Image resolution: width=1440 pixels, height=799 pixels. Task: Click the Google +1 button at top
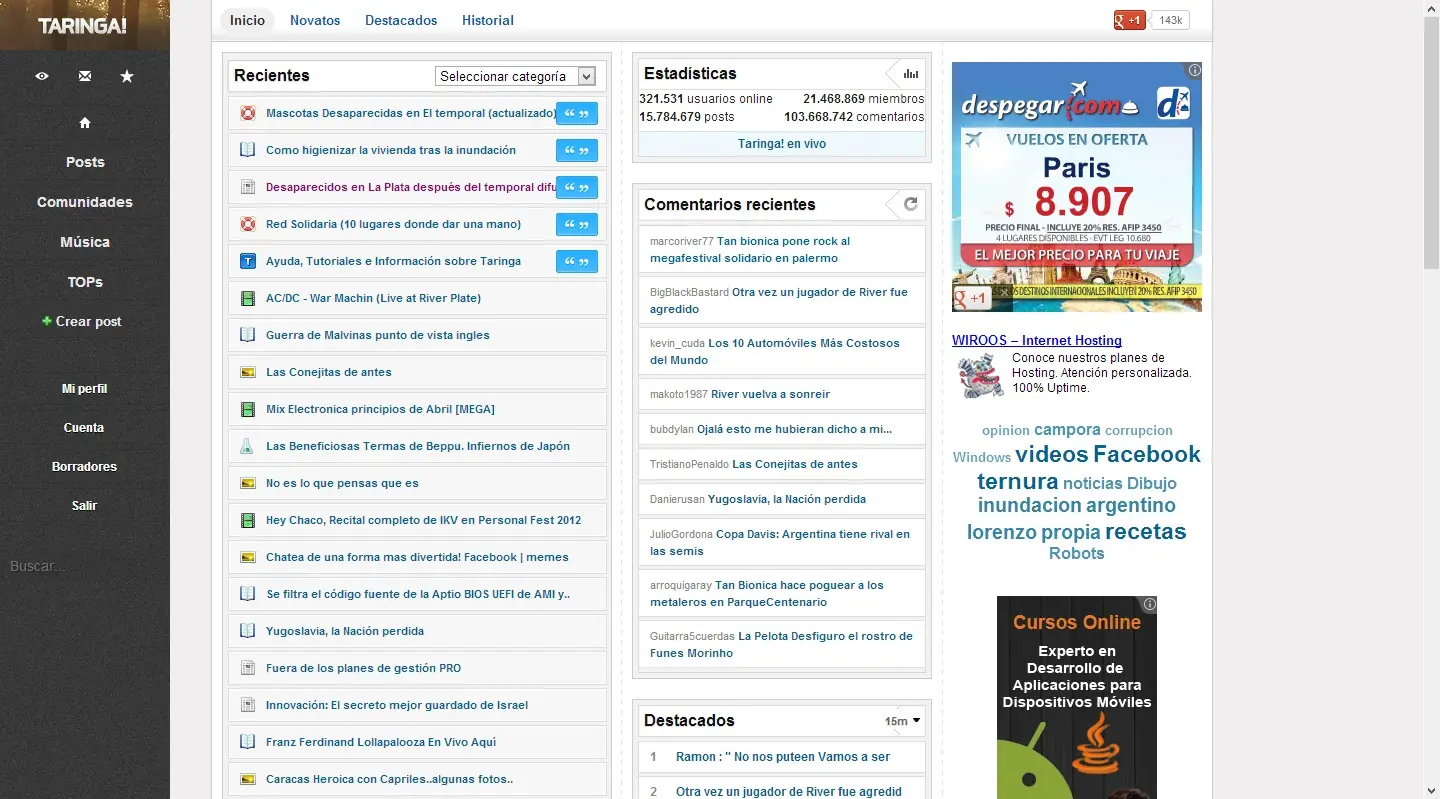(x=1129, y=20)
